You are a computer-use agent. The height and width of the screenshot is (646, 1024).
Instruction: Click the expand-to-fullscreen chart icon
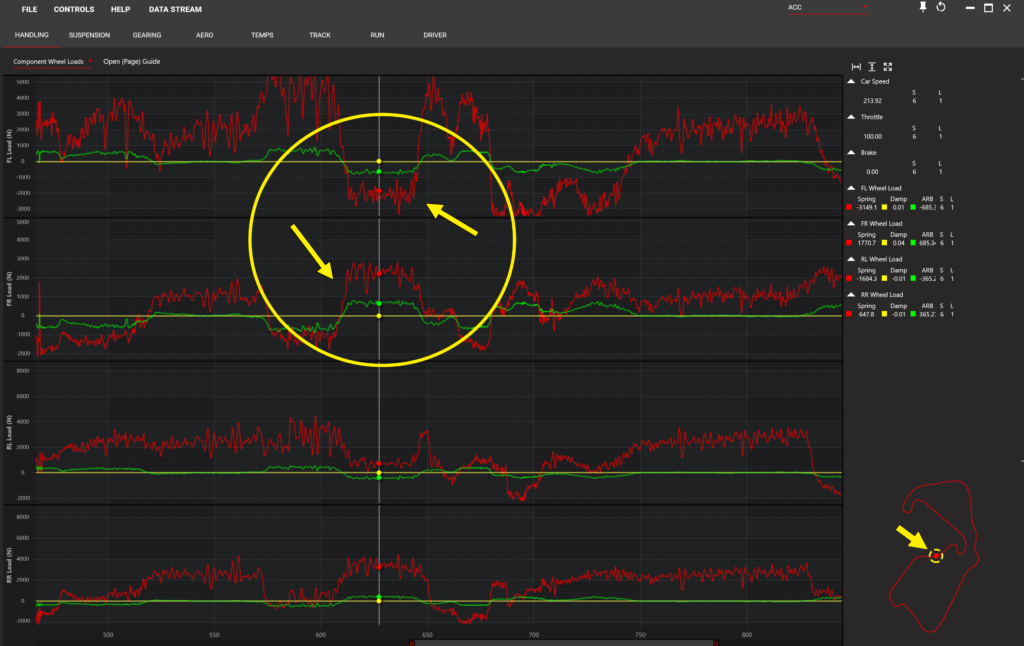coord(888,67)
